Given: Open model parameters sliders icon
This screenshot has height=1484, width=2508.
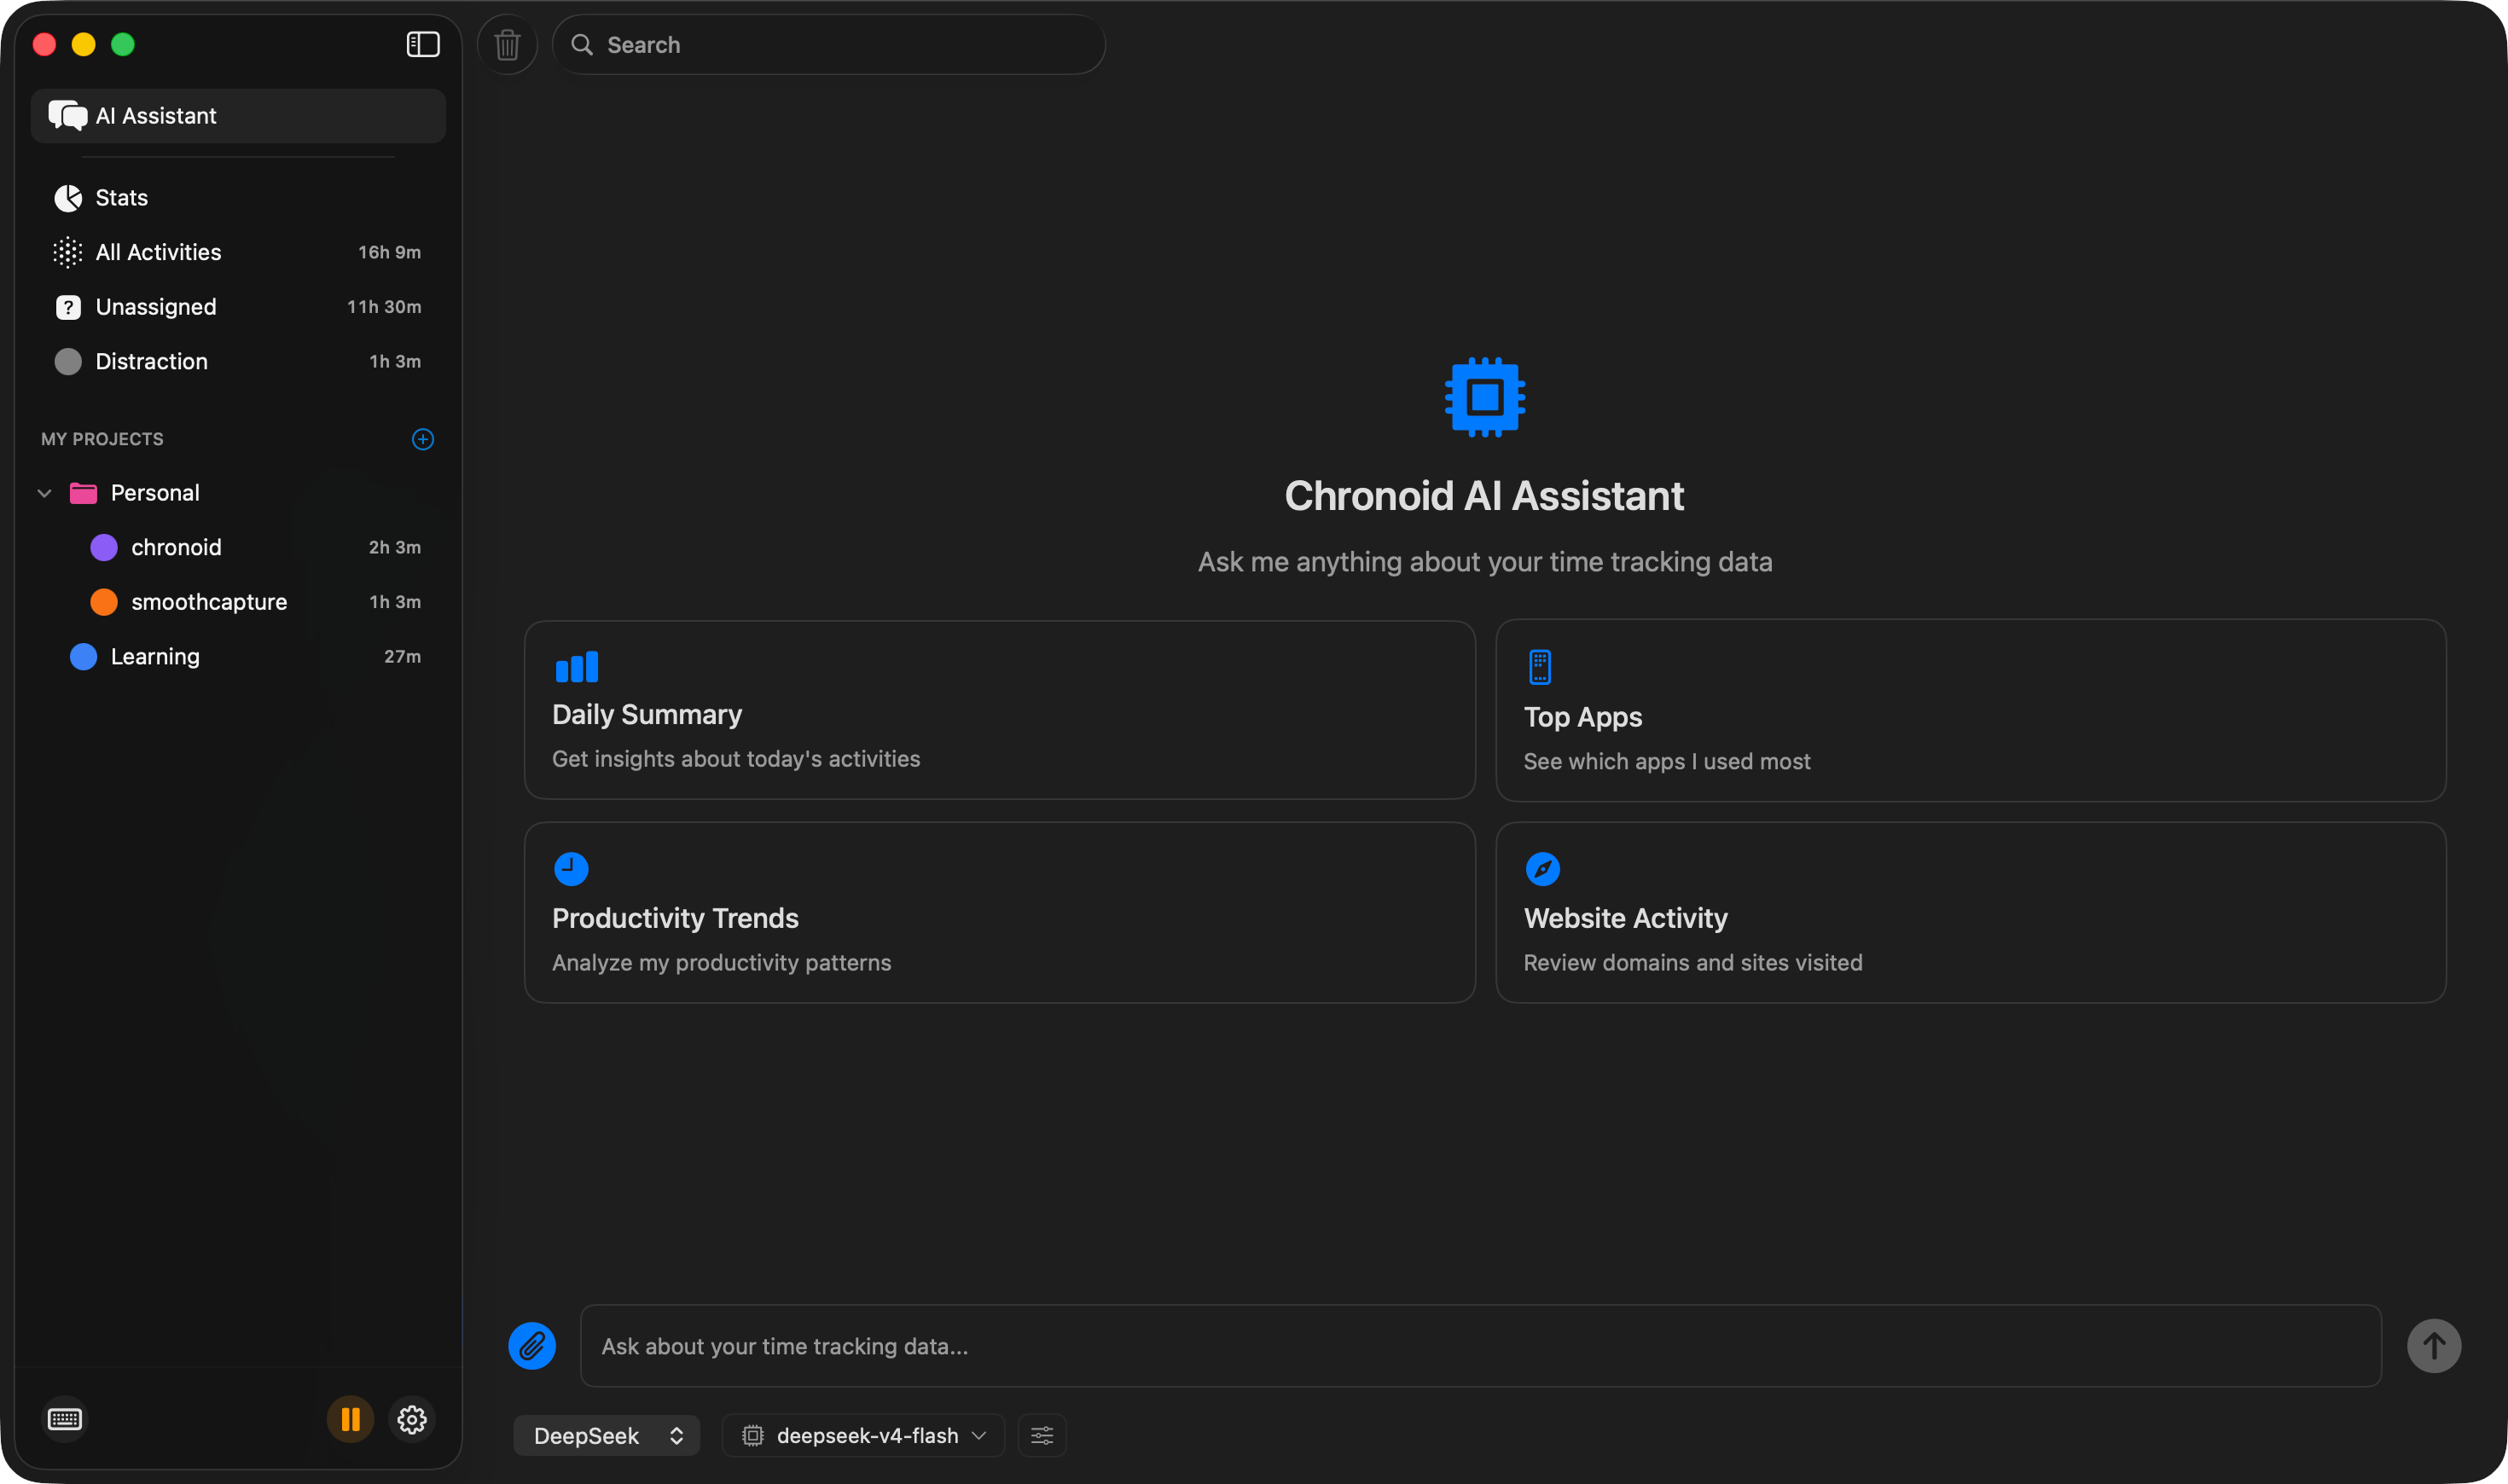Looking at the screenshot, I should [x=1042, y=1436].
